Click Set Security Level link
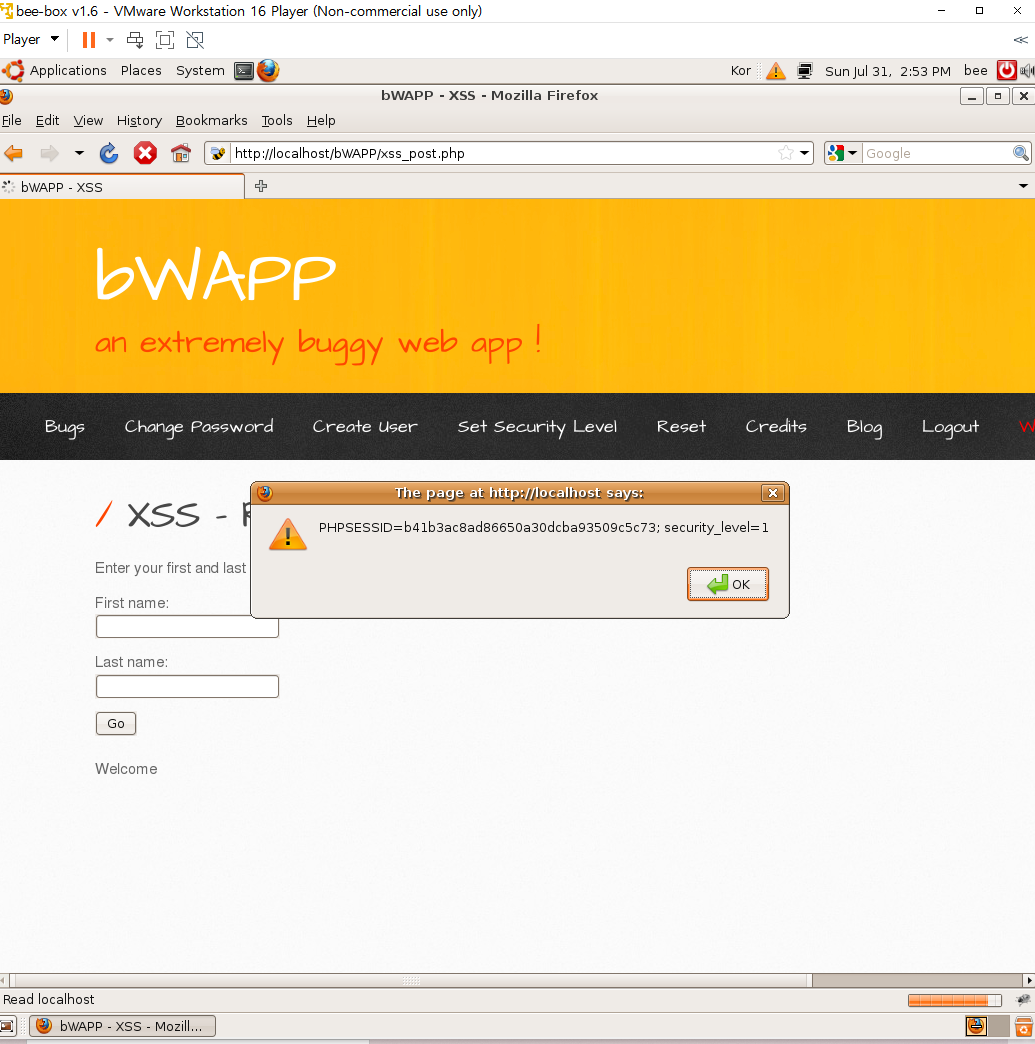This screenshot has height=1044, width=1035. [x=537, y=427]
